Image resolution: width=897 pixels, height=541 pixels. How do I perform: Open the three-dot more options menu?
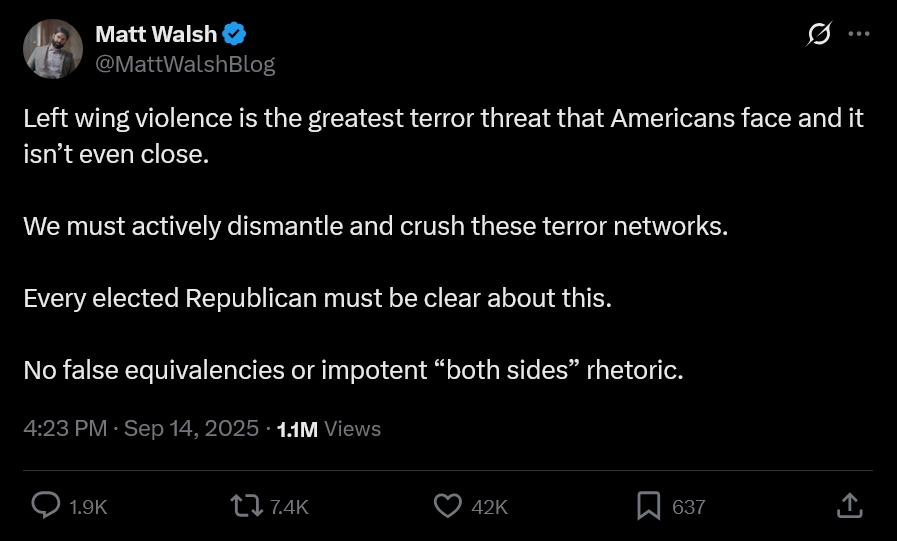click(858, 34)
